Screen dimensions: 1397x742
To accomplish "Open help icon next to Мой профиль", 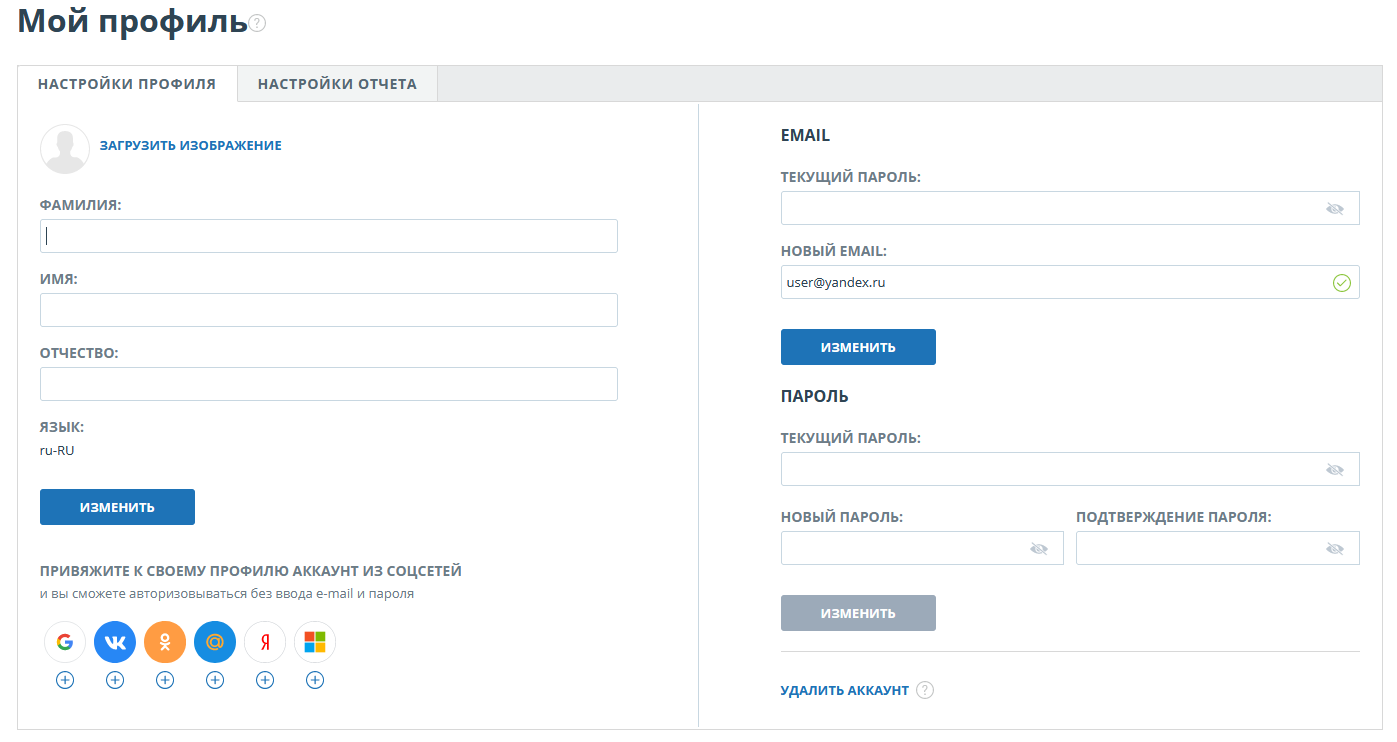I will pyautogui.click(x=258, y=23).
